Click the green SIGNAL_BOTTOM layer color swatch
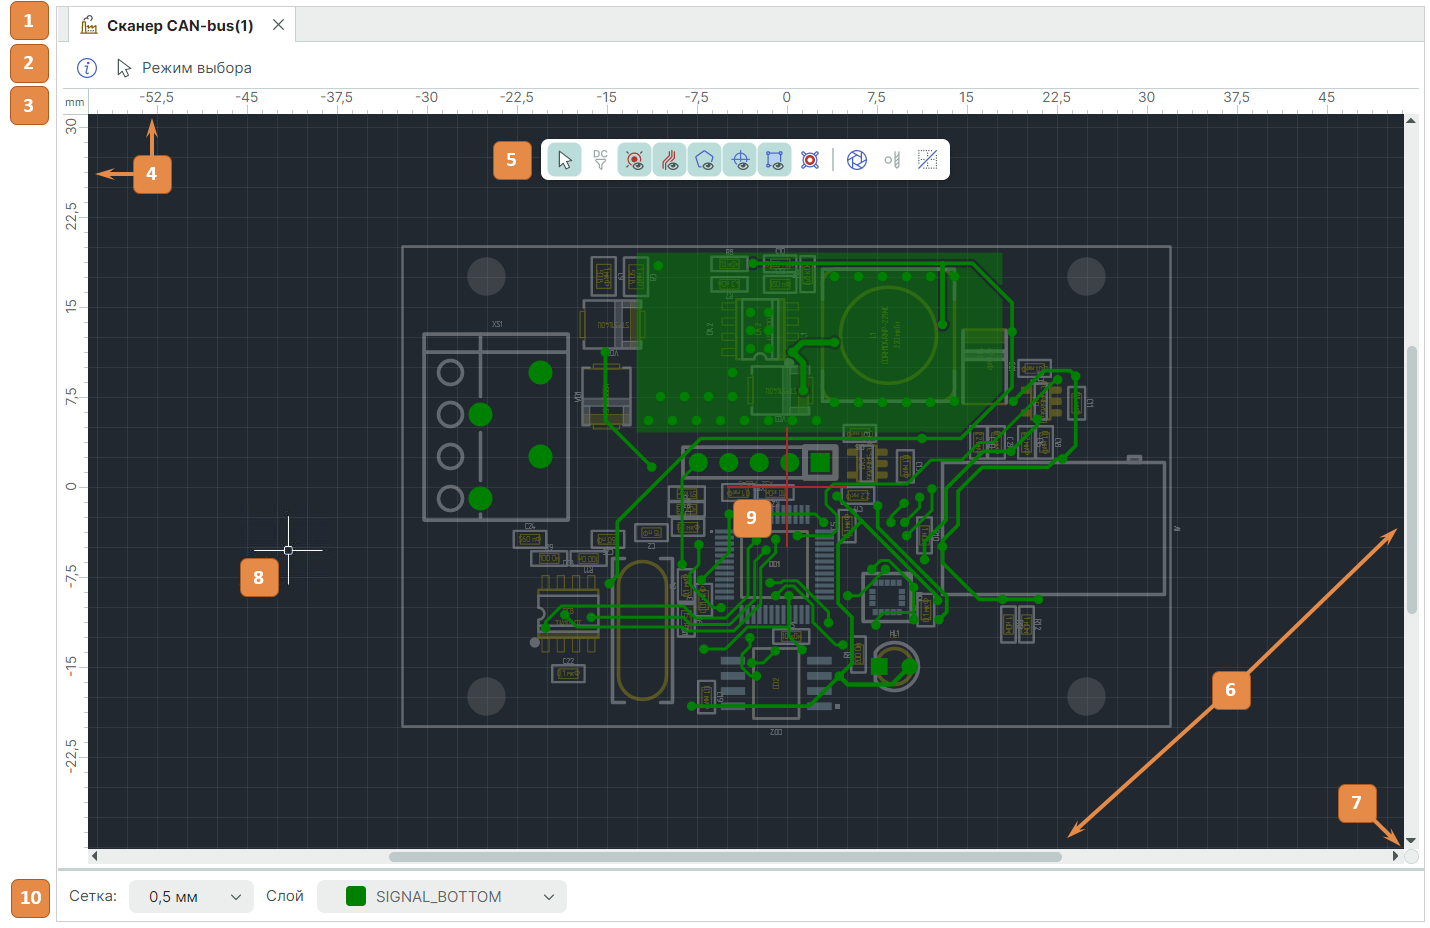Screen dimensions: 1430x928 (355, 897)
